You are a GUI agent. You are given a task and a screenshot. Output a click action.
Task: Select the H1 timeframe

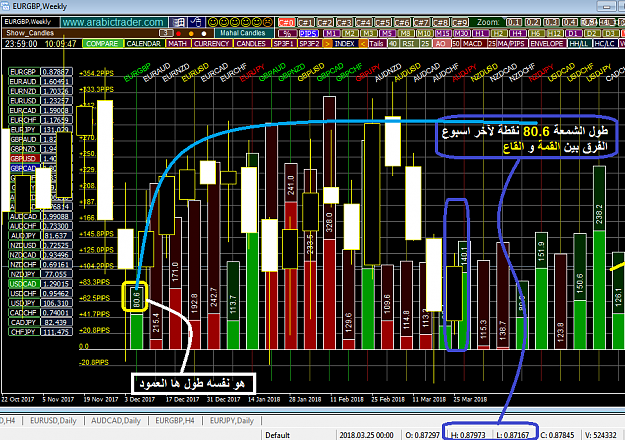pyautogui.click(x=480, y=33)
